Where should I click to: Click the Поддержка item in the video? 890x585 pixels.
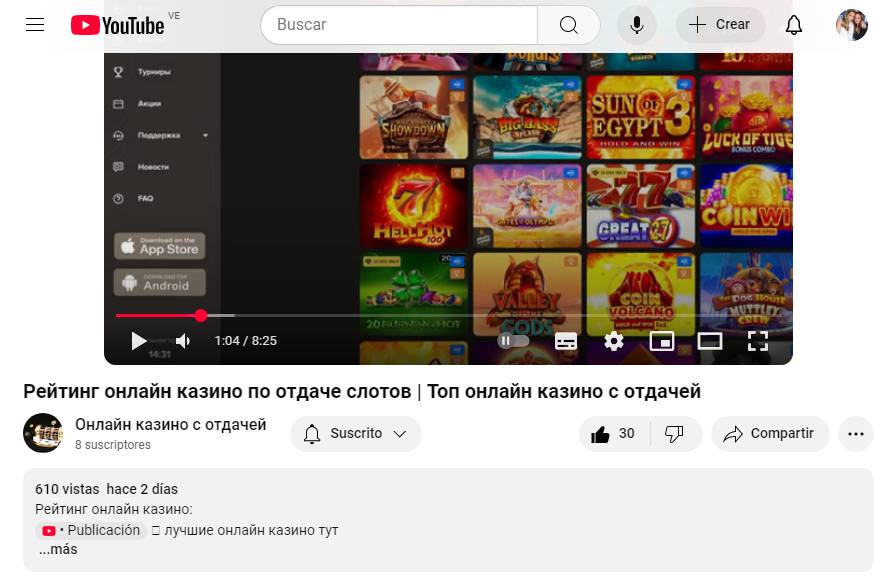click(159, 136)
